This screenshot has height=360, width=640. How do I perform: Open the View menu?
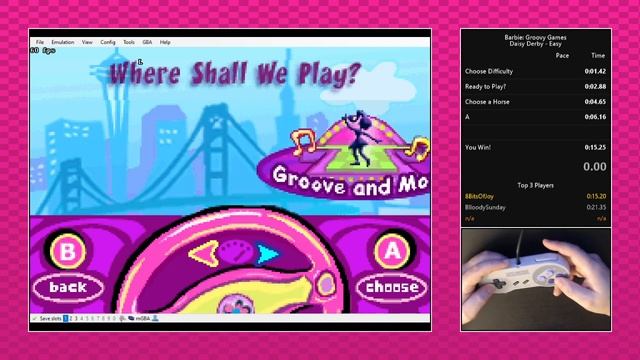pyautogui.click(x=87, y=42)
